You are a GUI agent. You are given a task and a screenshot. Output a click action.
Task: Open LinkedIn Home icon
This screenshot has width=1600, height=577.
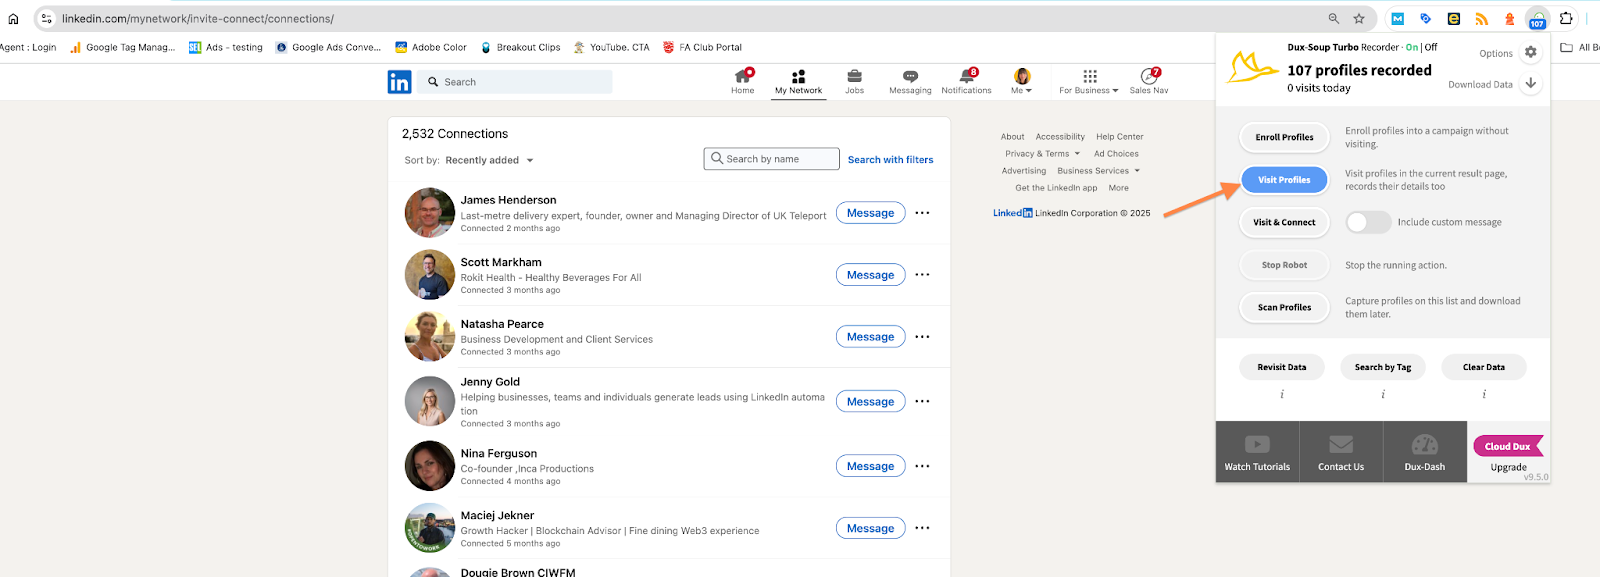pos(742,77)
